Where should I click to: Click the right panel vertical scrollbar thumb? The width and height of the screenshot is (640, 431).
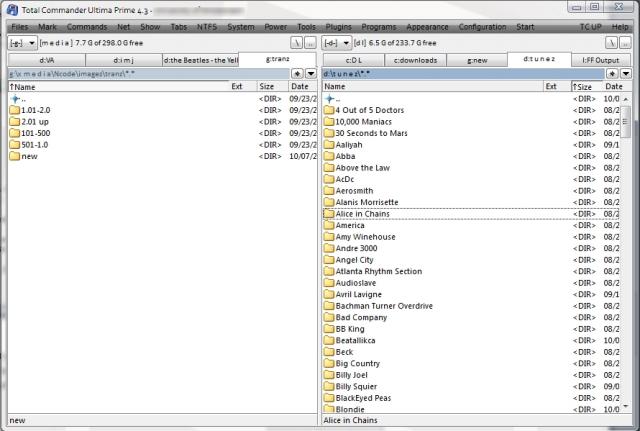point(626,121)
